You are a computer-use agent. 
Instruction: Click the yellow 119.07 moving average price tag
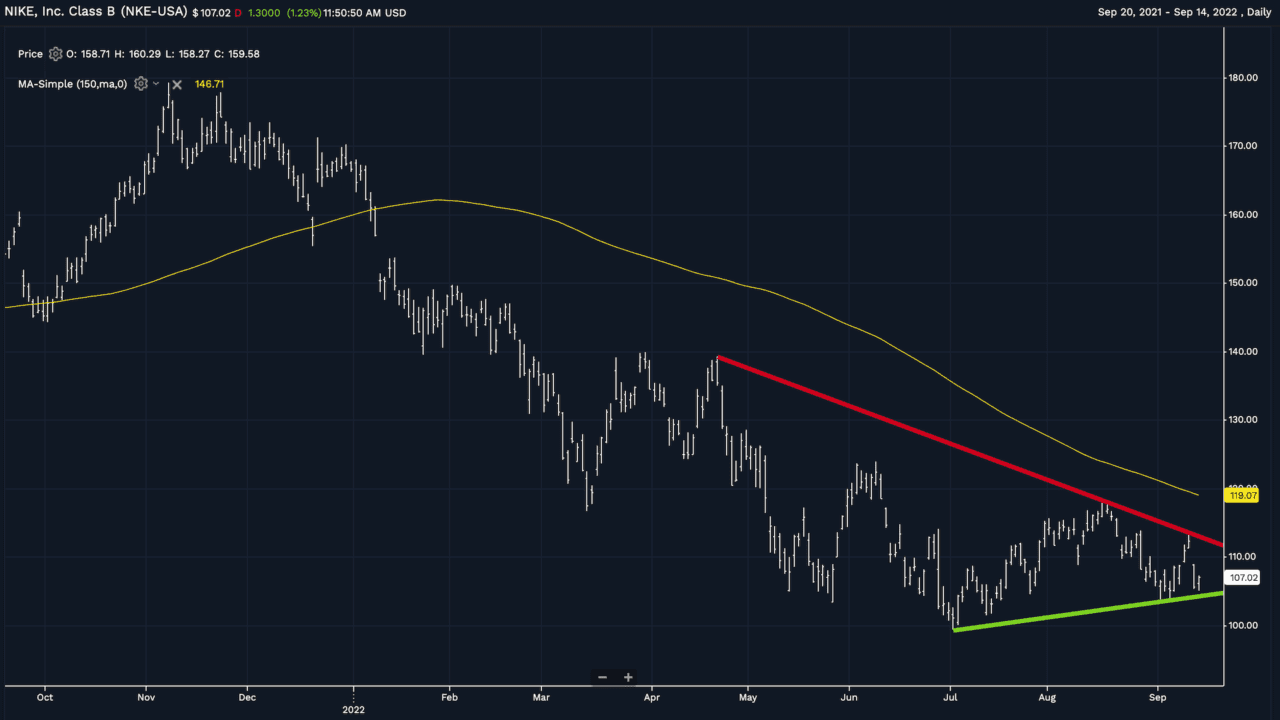pos(1242,494)
